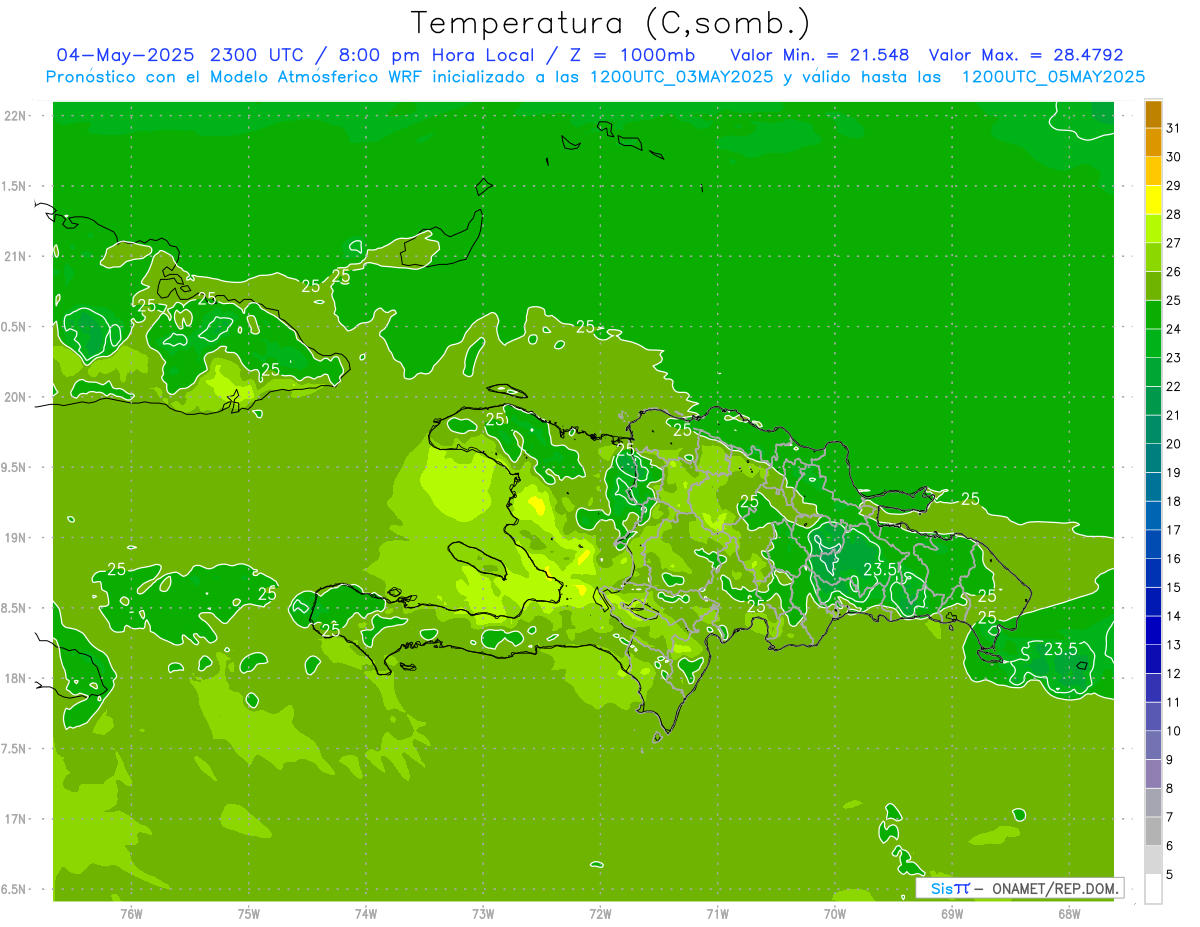Viewport: 1200px width, 927px height.
Task: Pick the legend swatch above the 31 label
Action: coord(1153,114)
